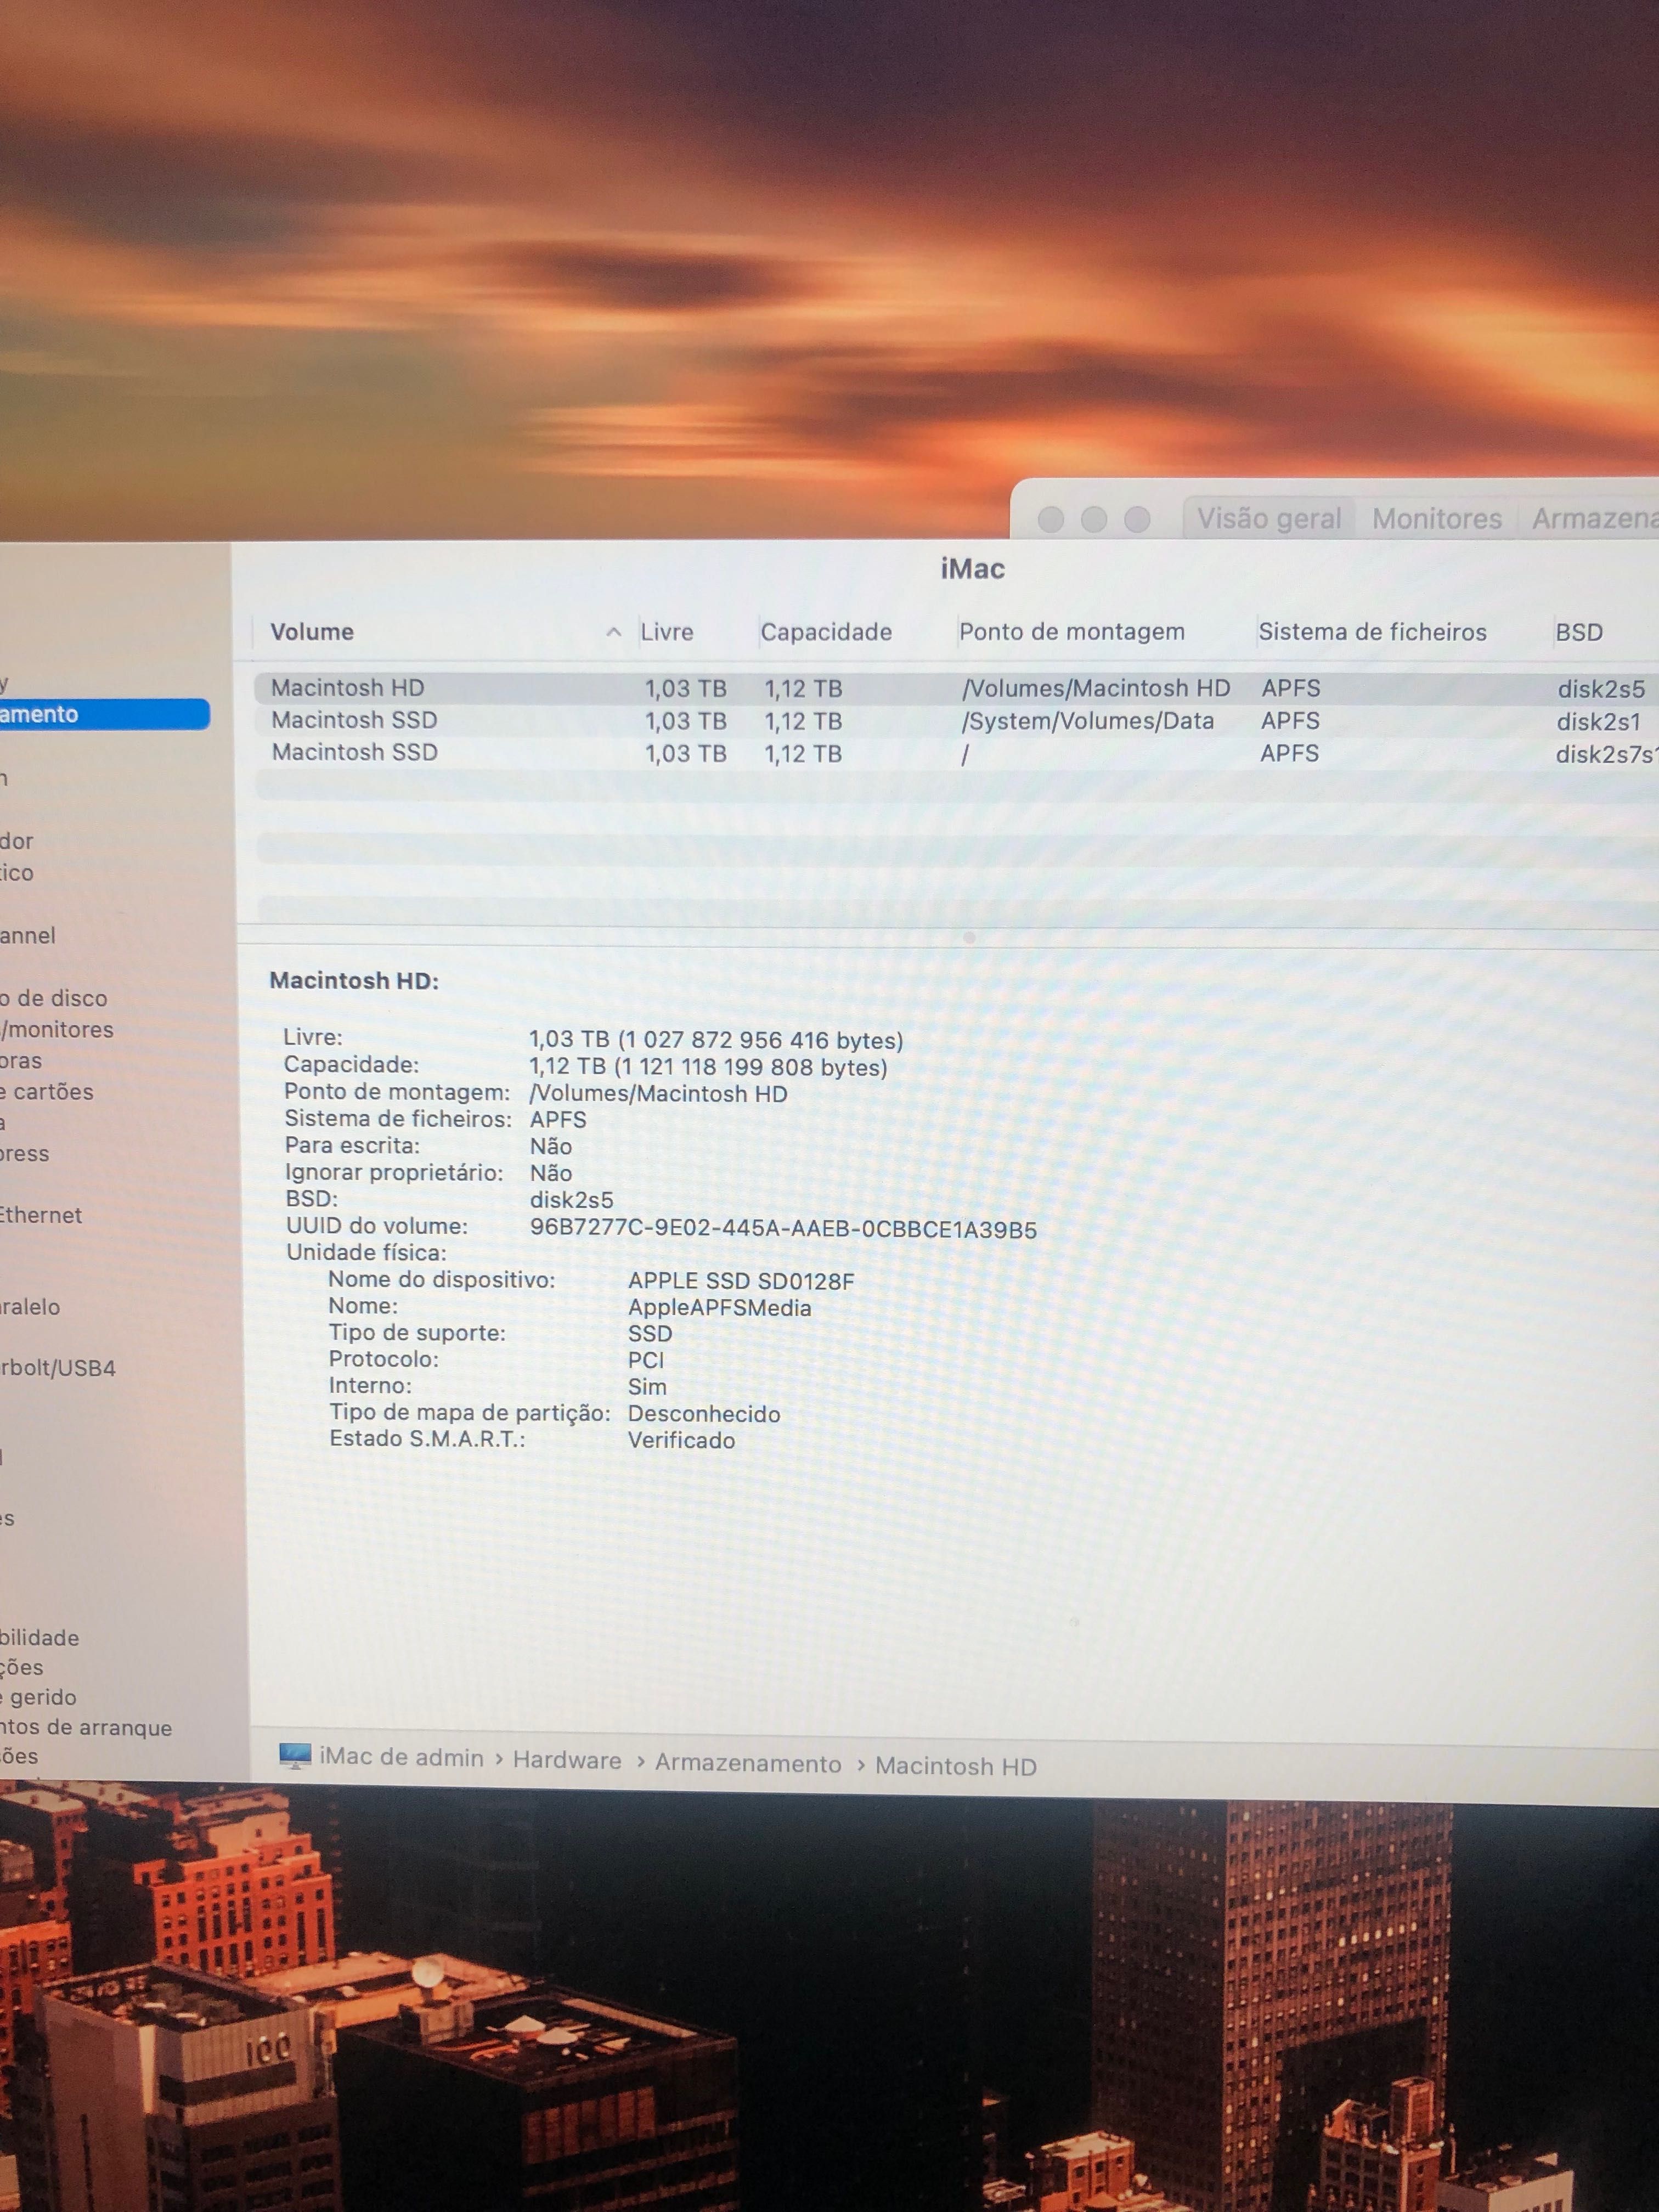1659x2212 pixels.
Task: Click the Livre bytes value in details
Action: coord(716,1040)
